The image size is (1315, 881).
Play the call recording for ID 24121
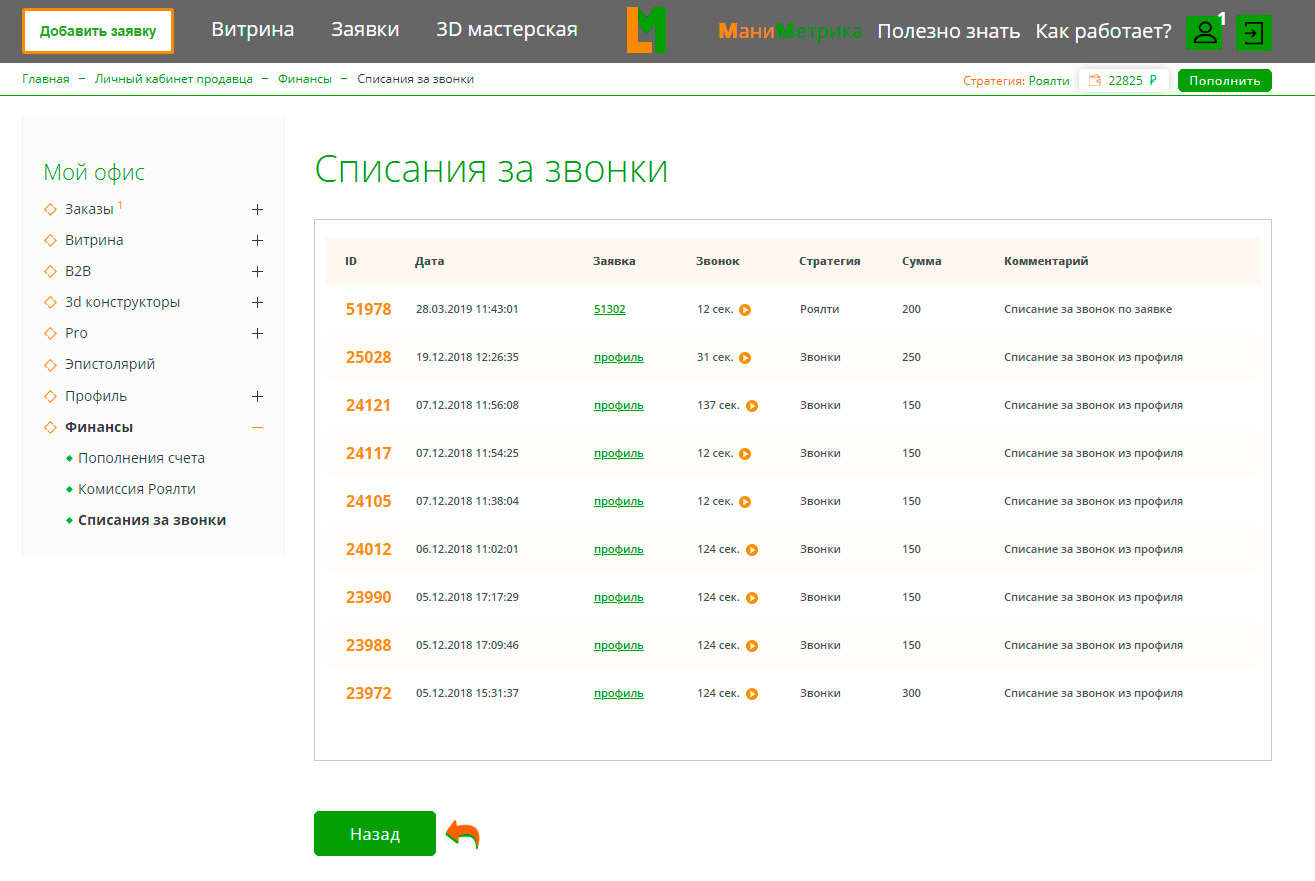tap(752, 406)
